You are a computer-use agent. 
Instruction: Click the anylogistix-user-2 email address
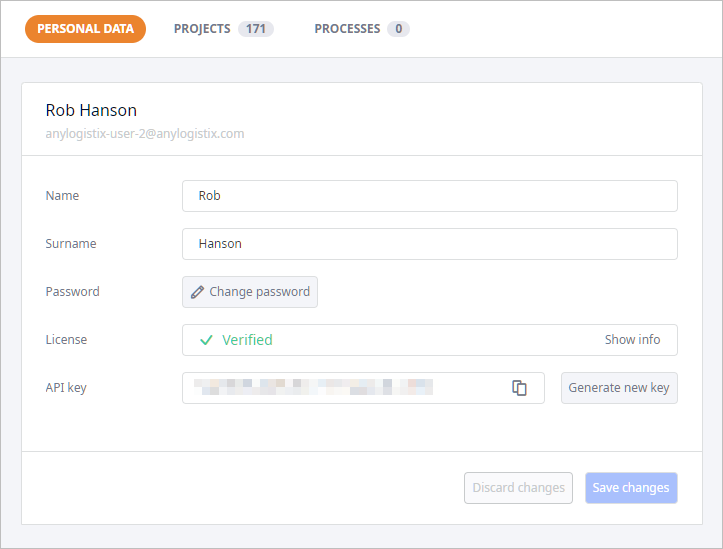(145, 134)
